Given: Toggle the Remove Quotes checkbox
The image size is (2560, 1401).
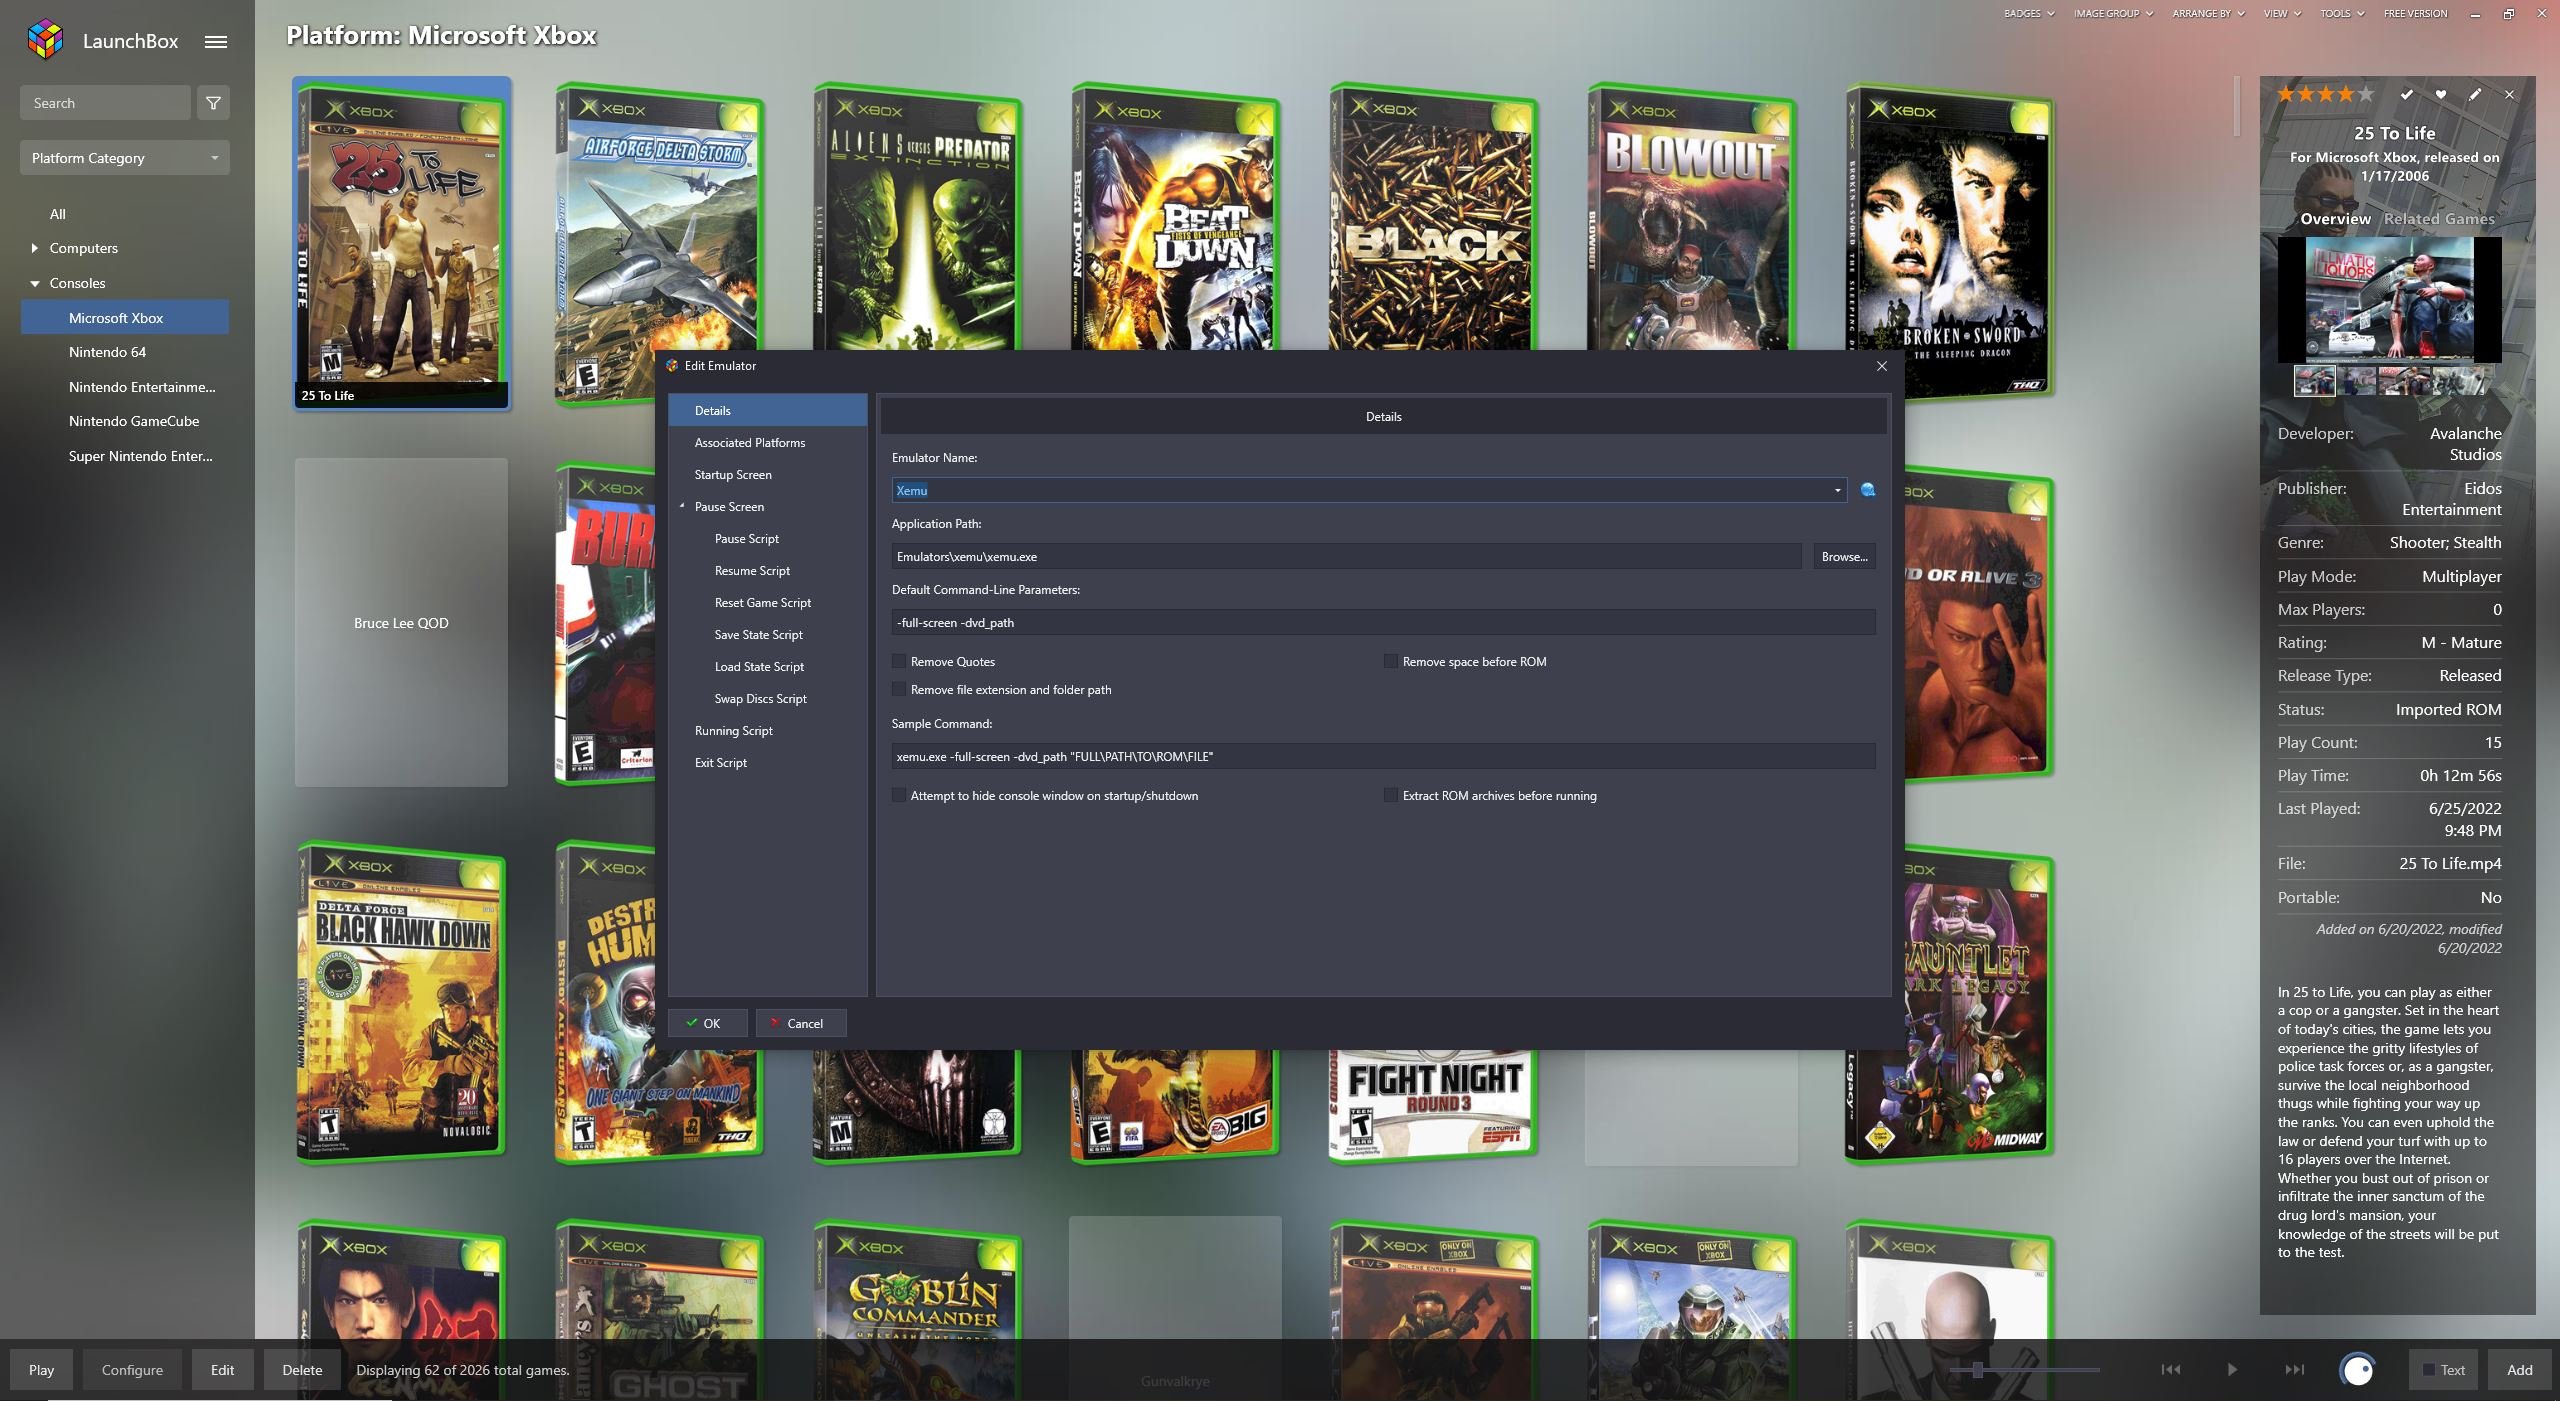Looking at the screenshot, I should [899, 661].
